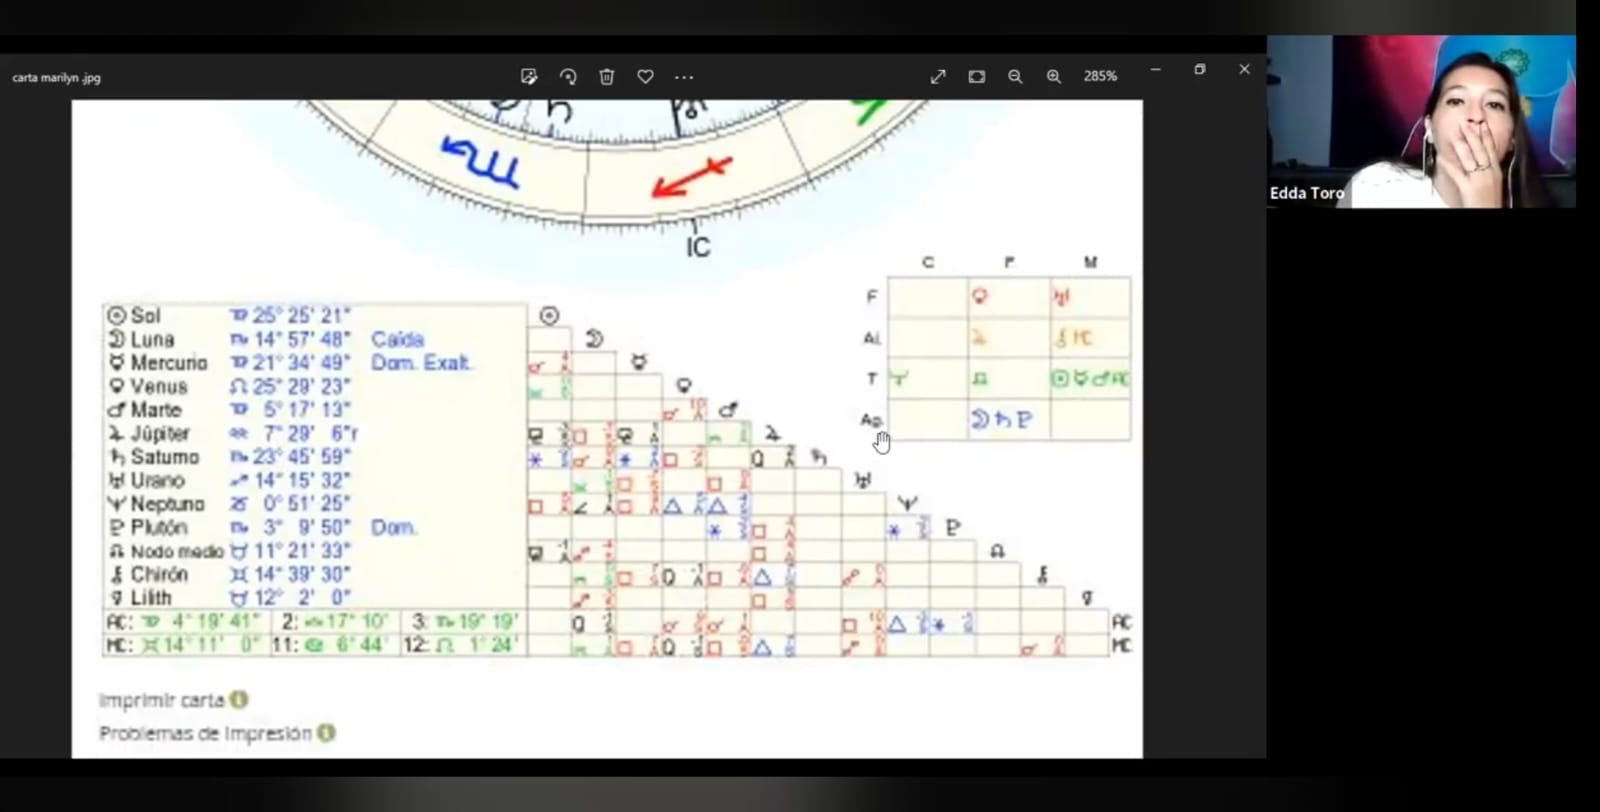Screen dimensions: 1600x812
Task: Toggle the heart favorite icon
Action: coord(645,77)
